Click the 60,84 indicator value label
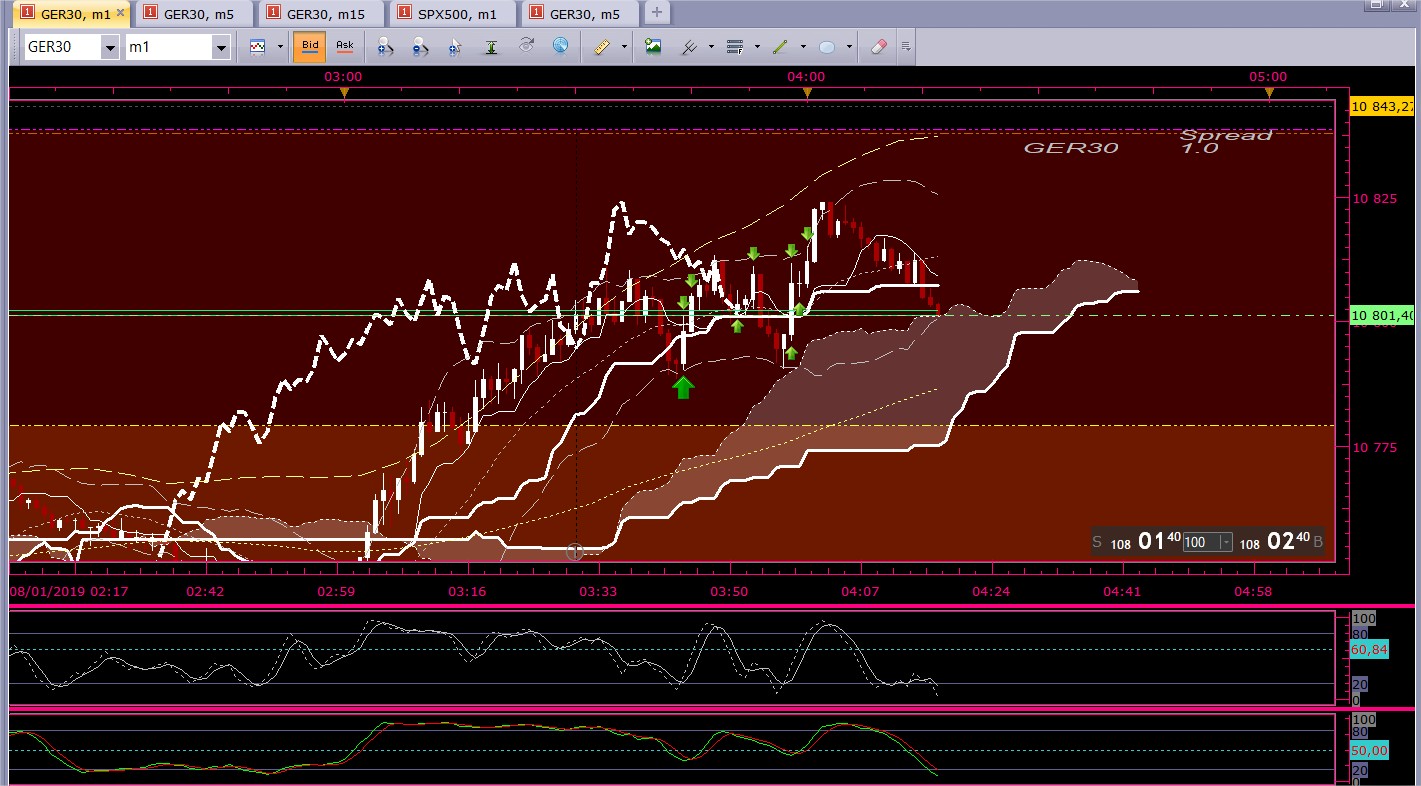The image size is (1421, 786). tap(1368, 649)
